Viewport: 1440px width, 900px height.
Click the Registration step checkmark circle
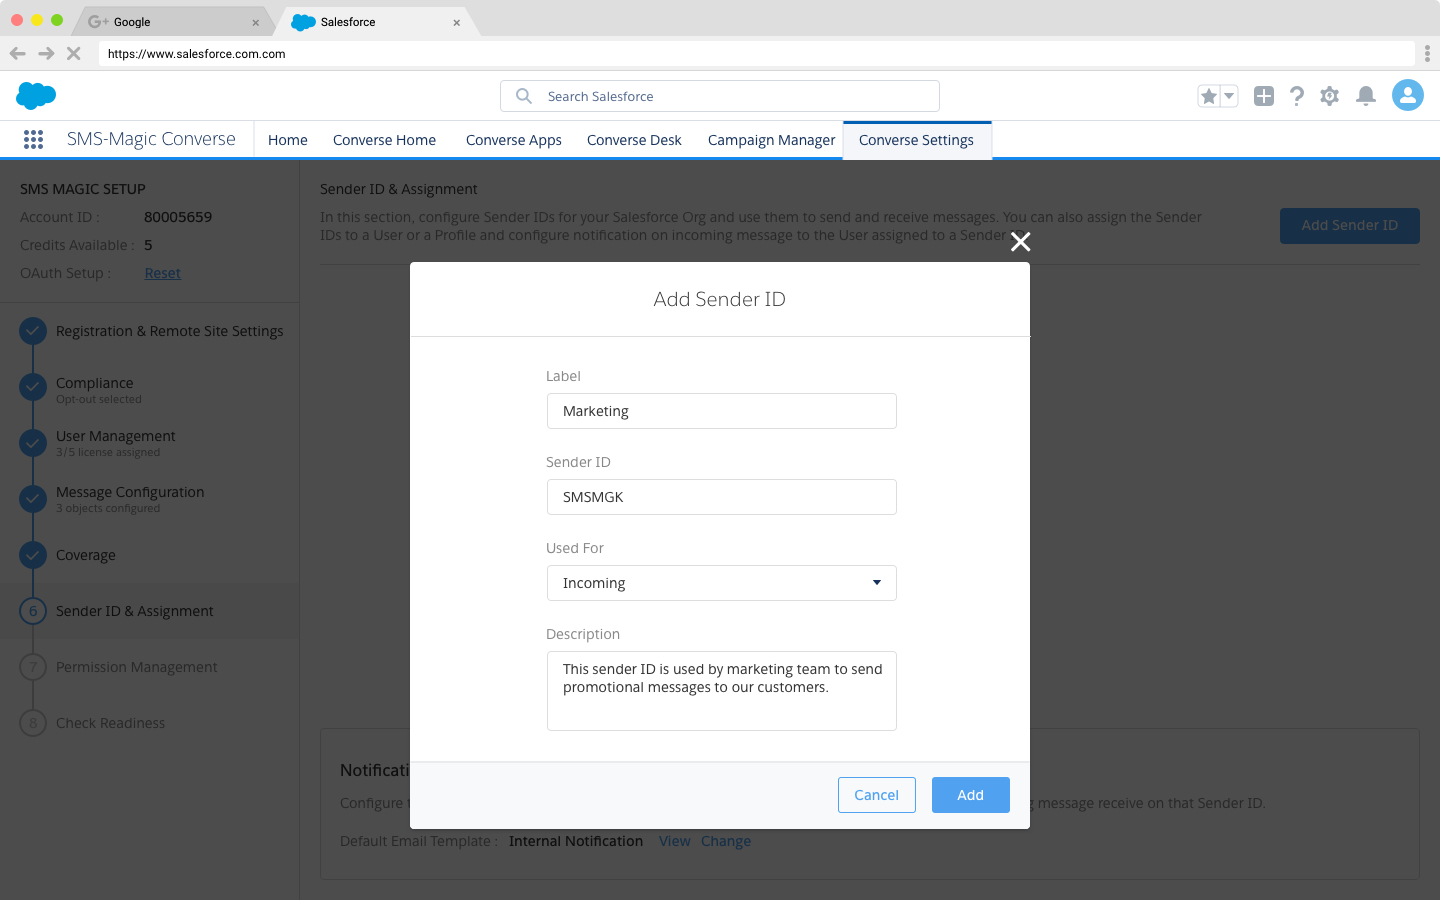33,331
